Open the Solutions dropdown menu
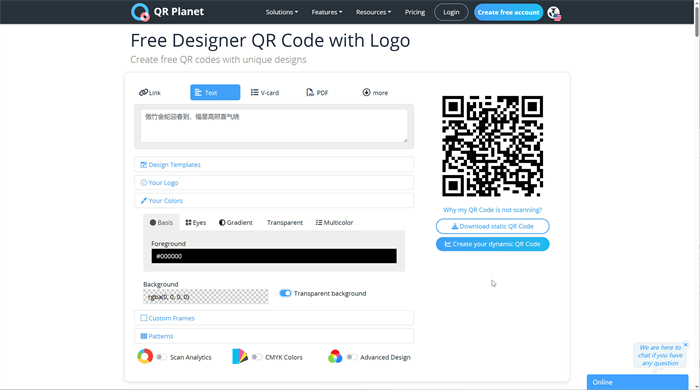Image resolution: width=700 pixels, height=390 pixels. coord(282,12)
